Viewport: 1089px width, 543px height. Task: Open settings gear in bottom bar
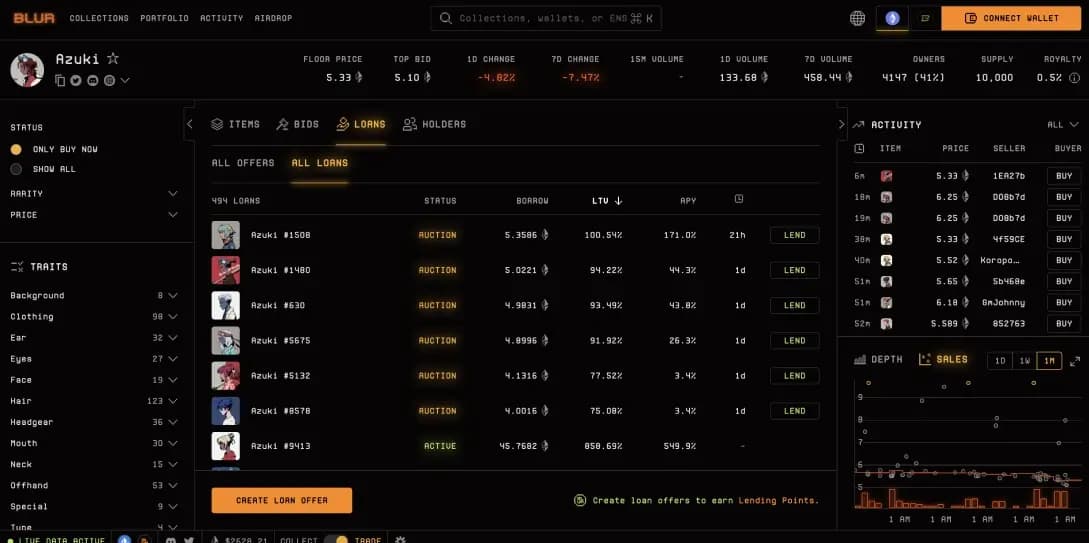(x=400, y=540)
